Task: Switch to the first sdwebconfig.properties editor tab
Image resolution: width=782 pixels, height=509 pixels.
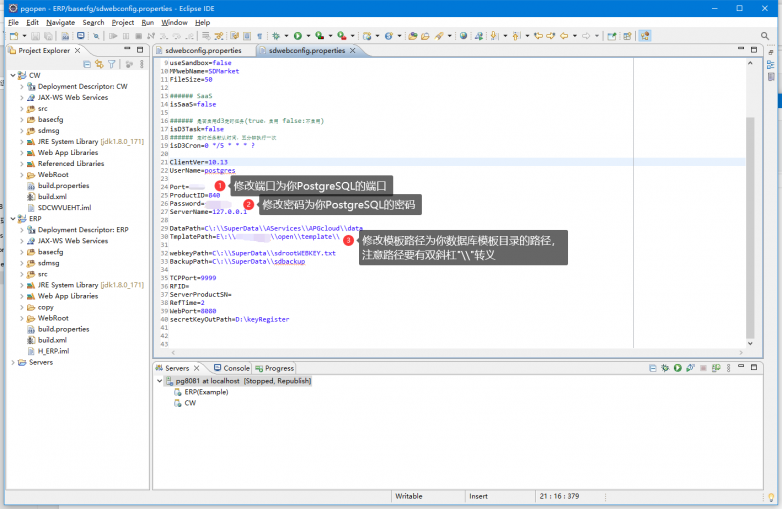Action: pos(203,50)
